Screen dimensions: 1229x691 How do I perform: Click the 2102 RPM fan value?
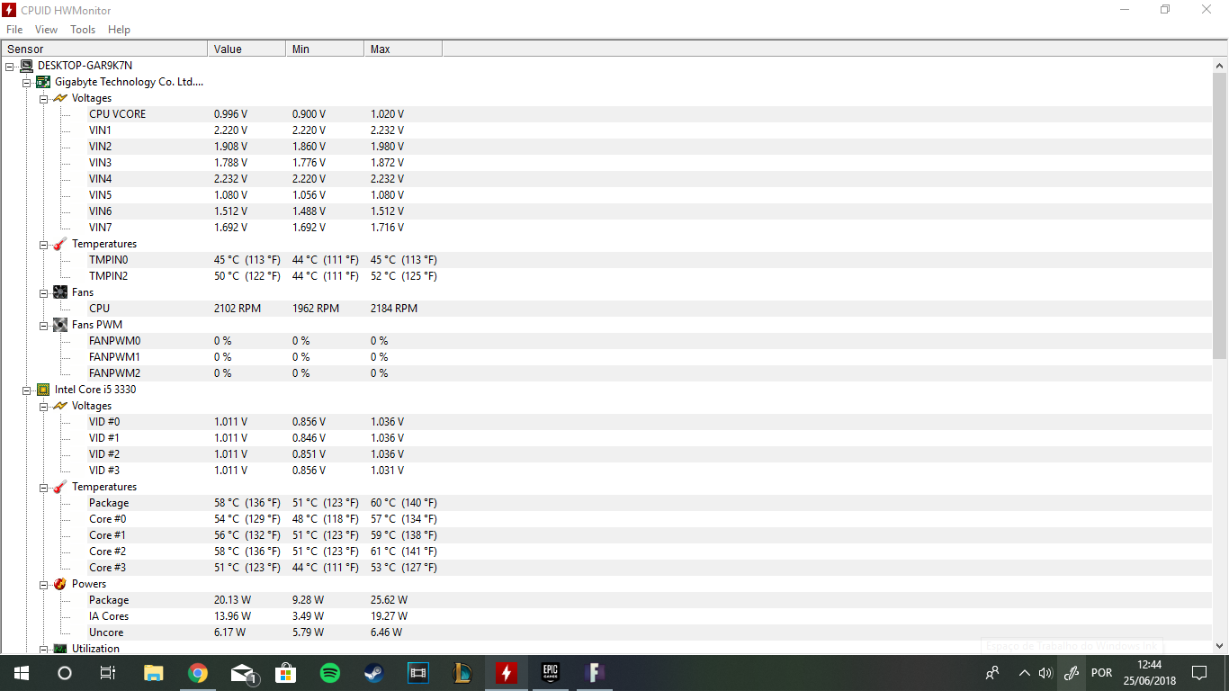tap(237, 309)
